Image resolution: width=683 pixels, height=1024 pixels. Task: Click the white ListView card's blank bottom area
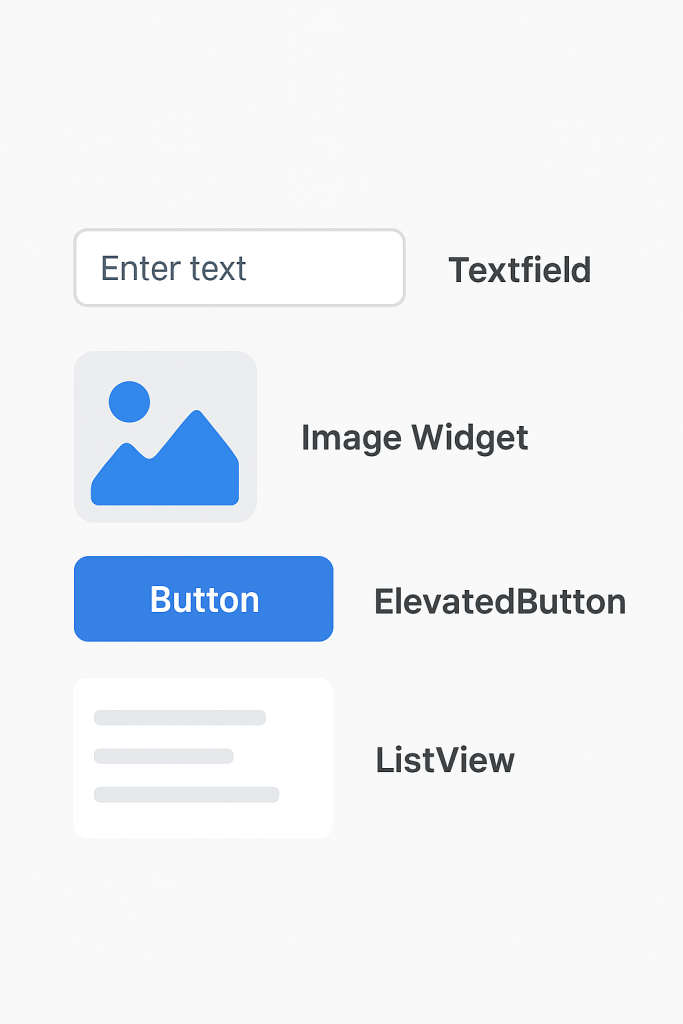pos(203,822)
